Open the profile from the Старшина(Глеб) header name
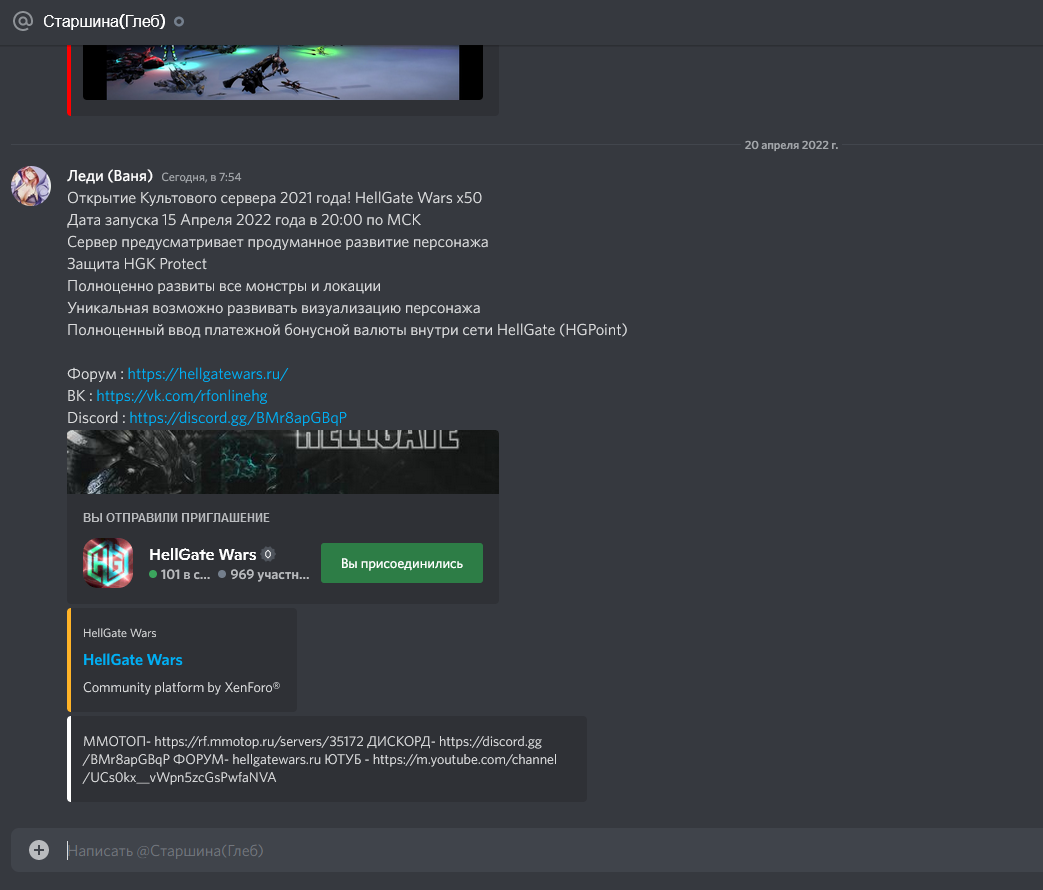This screenshot has width=1043, height=890. [x=104, y=21]
